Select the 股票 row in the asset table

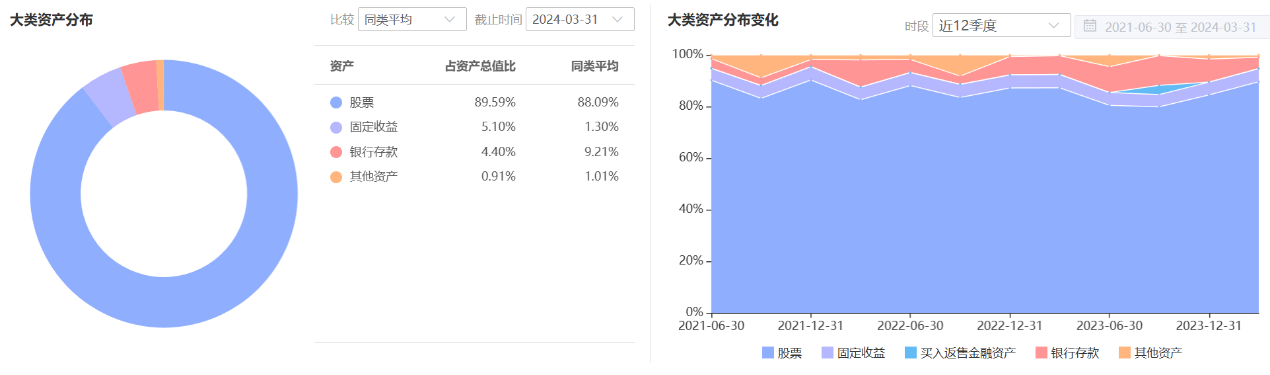[x=474, y=102]
